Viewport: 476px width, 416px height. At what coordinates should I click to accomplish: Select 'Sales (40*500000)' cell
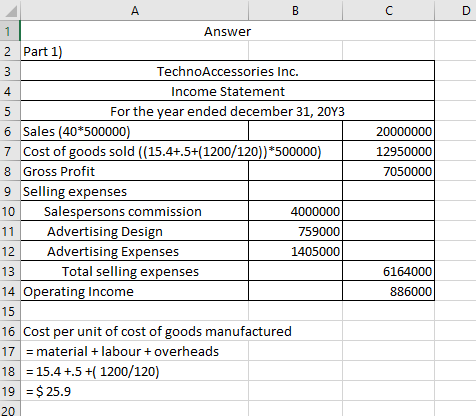(x=135, y=131)
